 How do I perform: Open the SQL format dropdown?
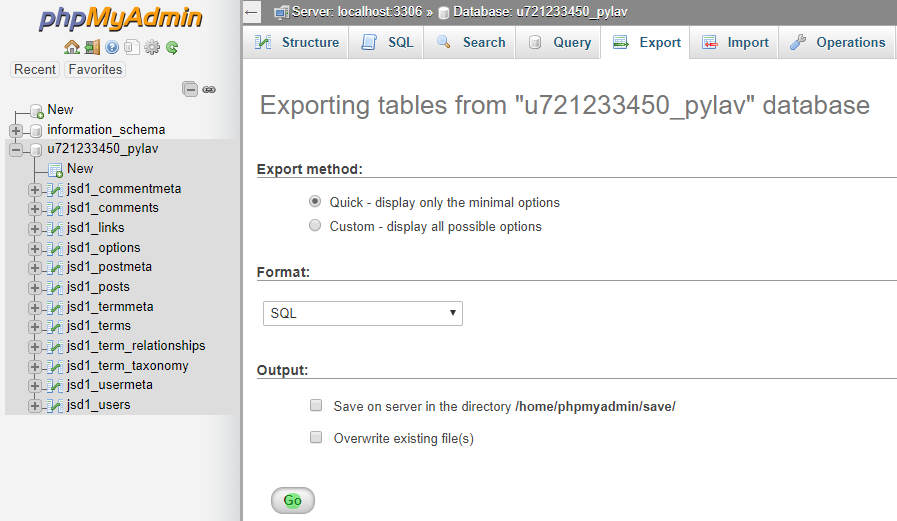(x=362, y=313)
